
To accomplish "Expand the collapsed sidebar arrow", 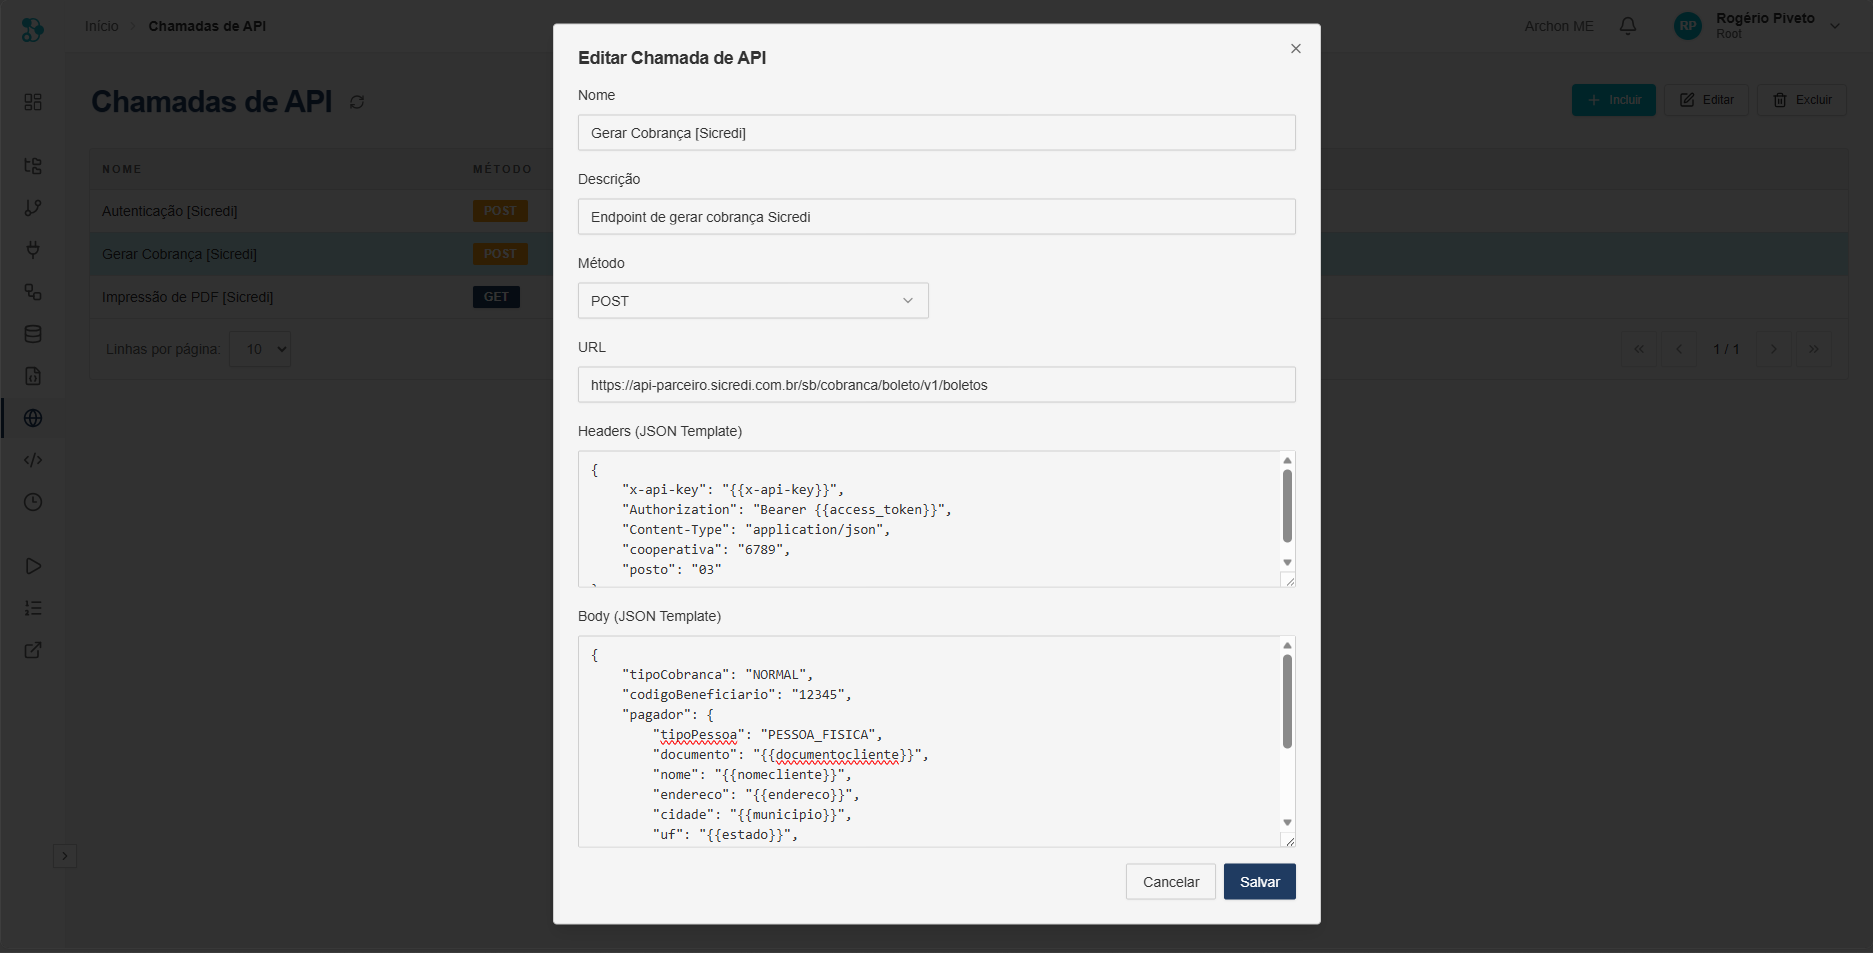I will (x=64, y=856).
